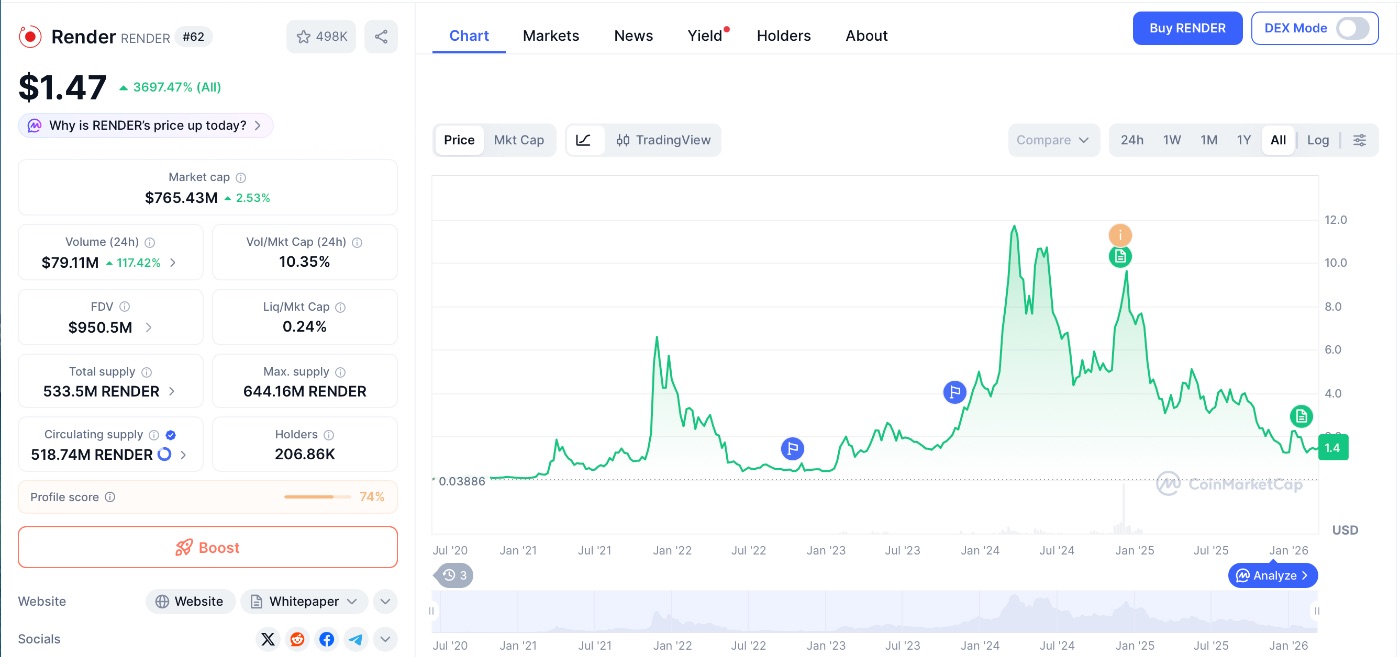Open the Holders tab

pyautogui.click(x=783, y=36)
